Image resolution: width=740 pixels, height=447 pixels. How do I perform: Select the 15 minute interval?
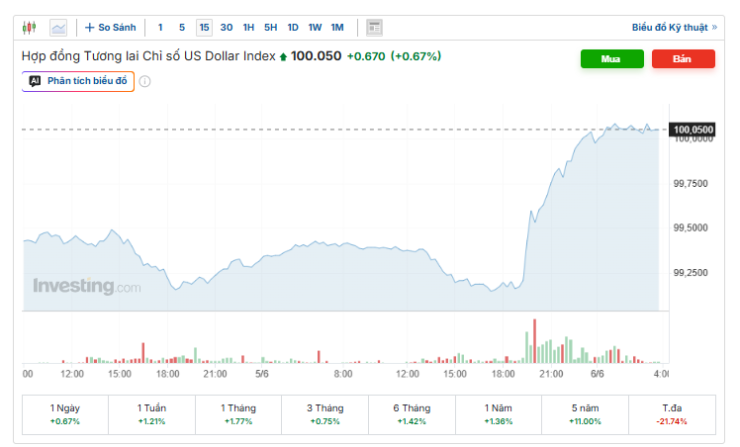(x=204, y=27)
